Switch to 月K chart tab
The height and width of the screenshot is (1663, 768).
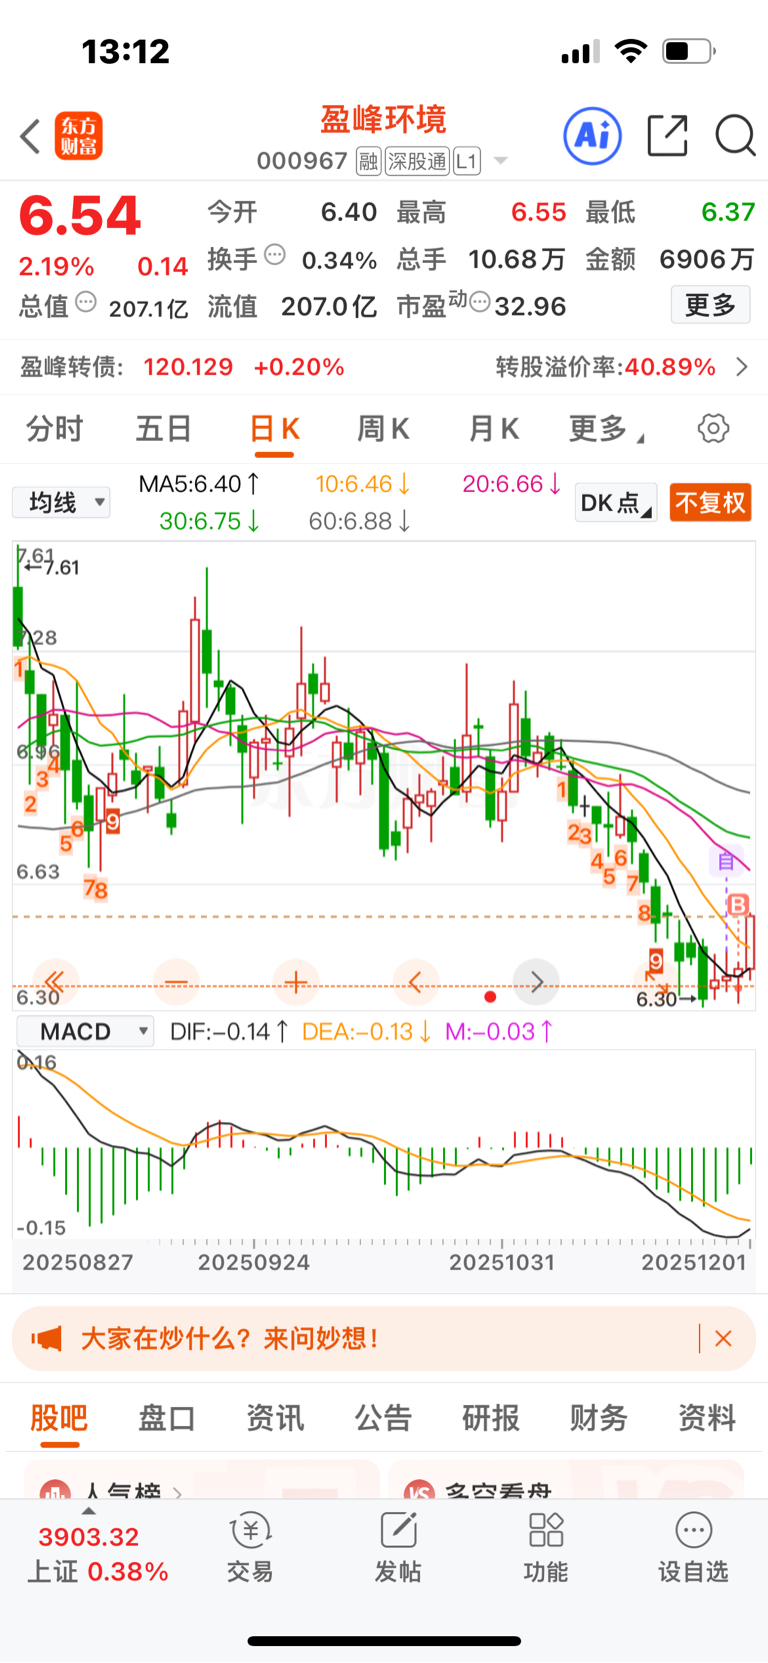493,429
